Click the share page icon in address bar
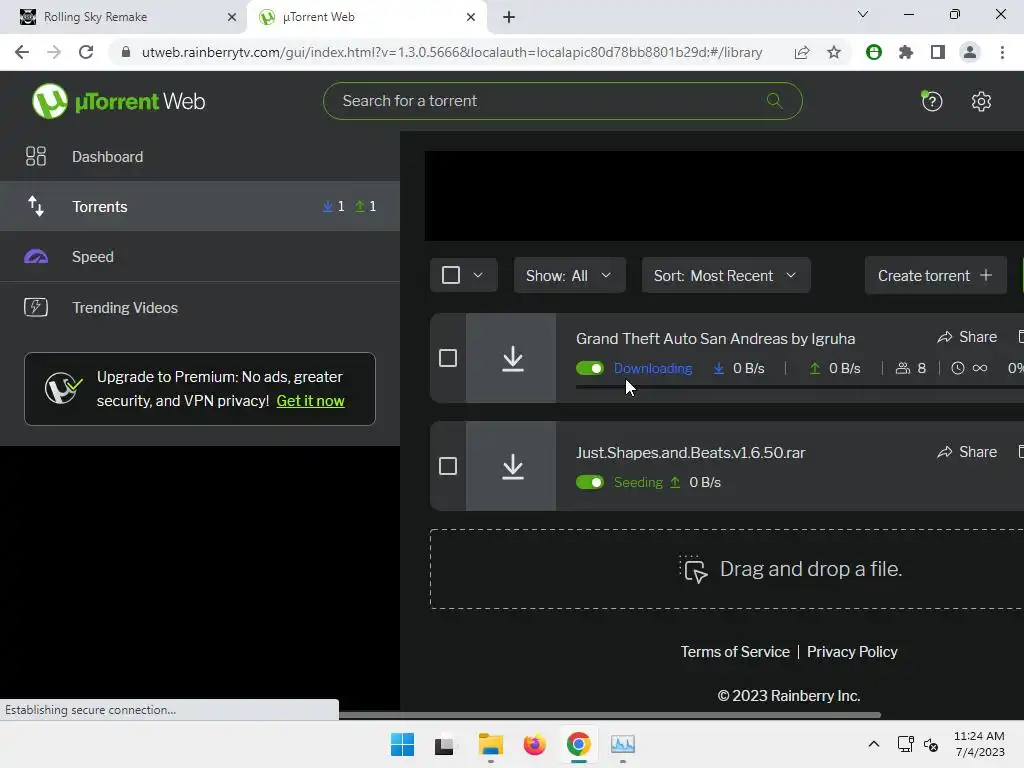The image size is (1024, 768). [802, 52]
